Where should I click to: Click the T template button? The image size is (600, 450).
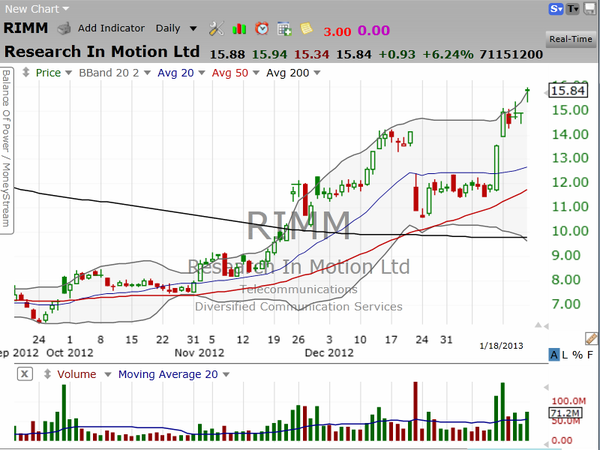point(573,8)
